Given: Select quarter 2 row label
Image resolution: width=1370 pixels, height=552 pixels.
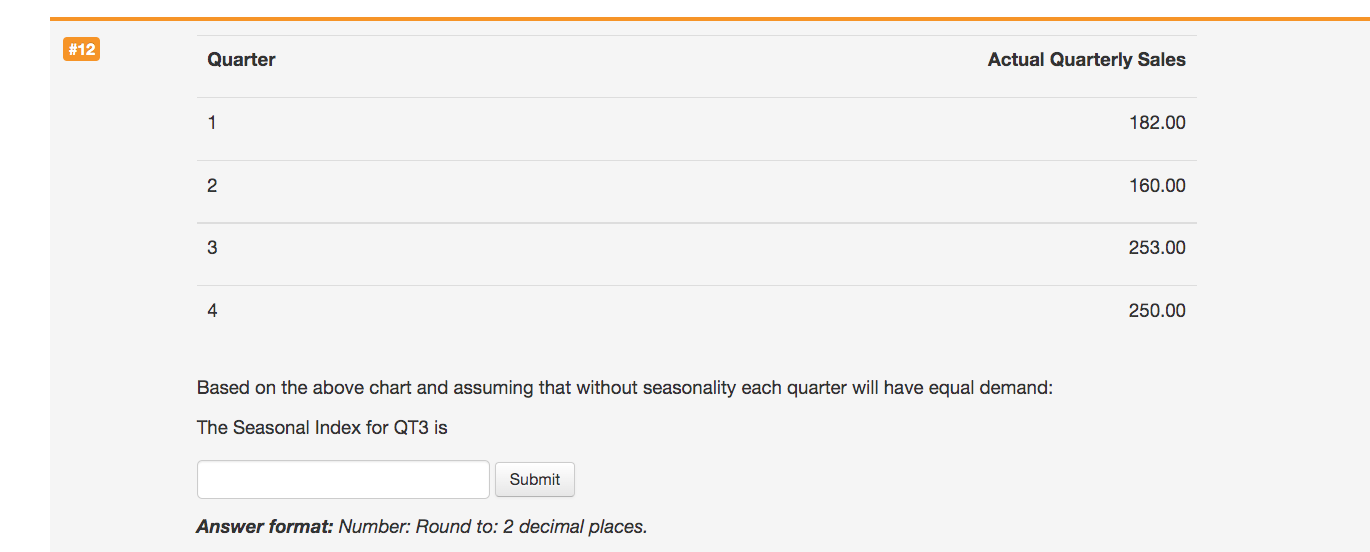Looking at the screenshot, I should [212, 186].
